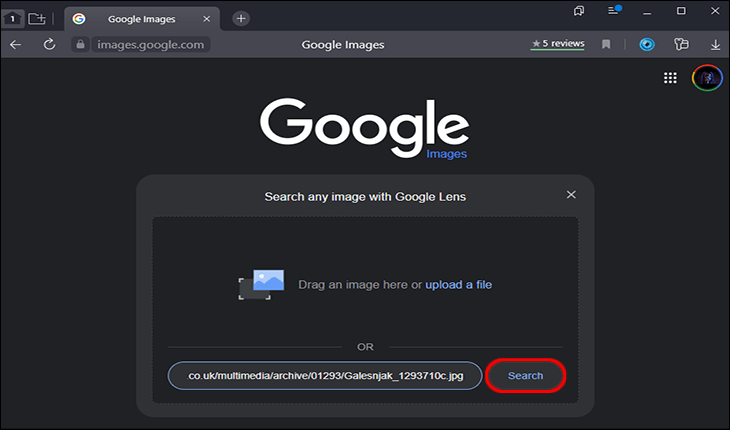730x430 pixels.
Task: Minimize the browser window
Action: [647, 11]
